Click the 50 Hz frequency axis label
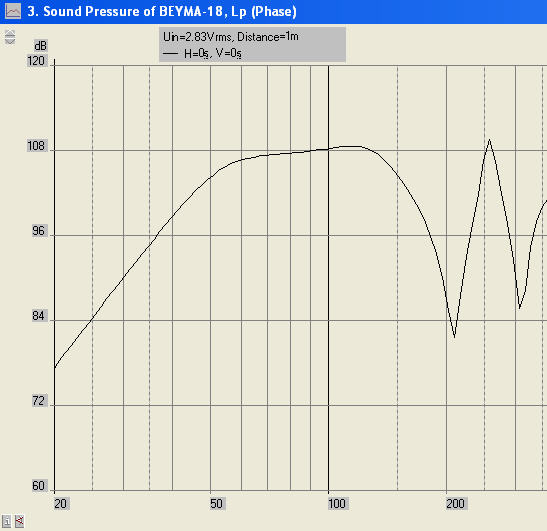Viewport: 547px width, 531px height. [216, 504]
